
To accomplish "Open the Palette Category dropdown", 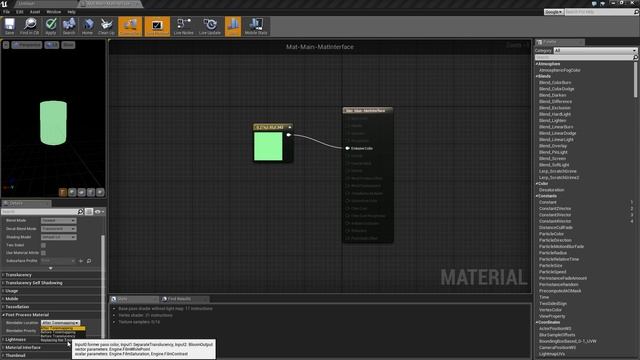I will click(x=595, y=51).
